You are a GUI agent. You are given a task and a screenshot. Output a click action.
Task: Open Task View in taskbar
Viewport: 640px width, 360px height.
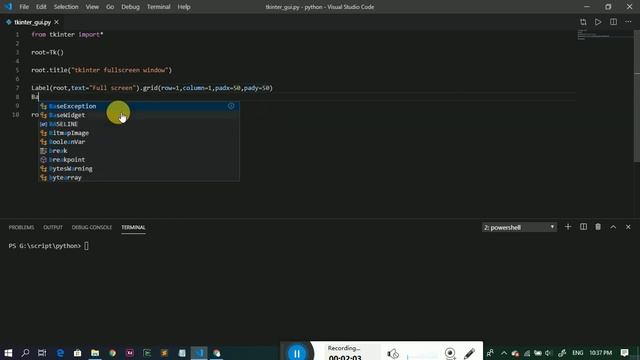tap(42, 353)
